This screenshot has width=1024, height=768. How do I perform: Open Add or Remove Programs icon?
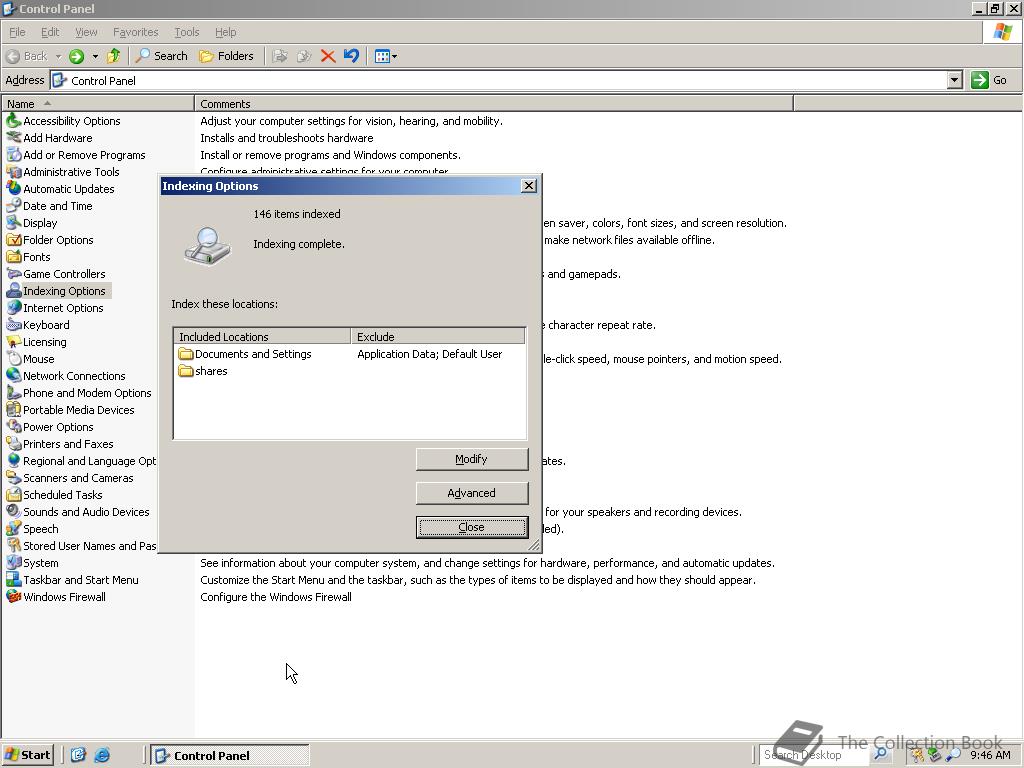pos(14,155)
